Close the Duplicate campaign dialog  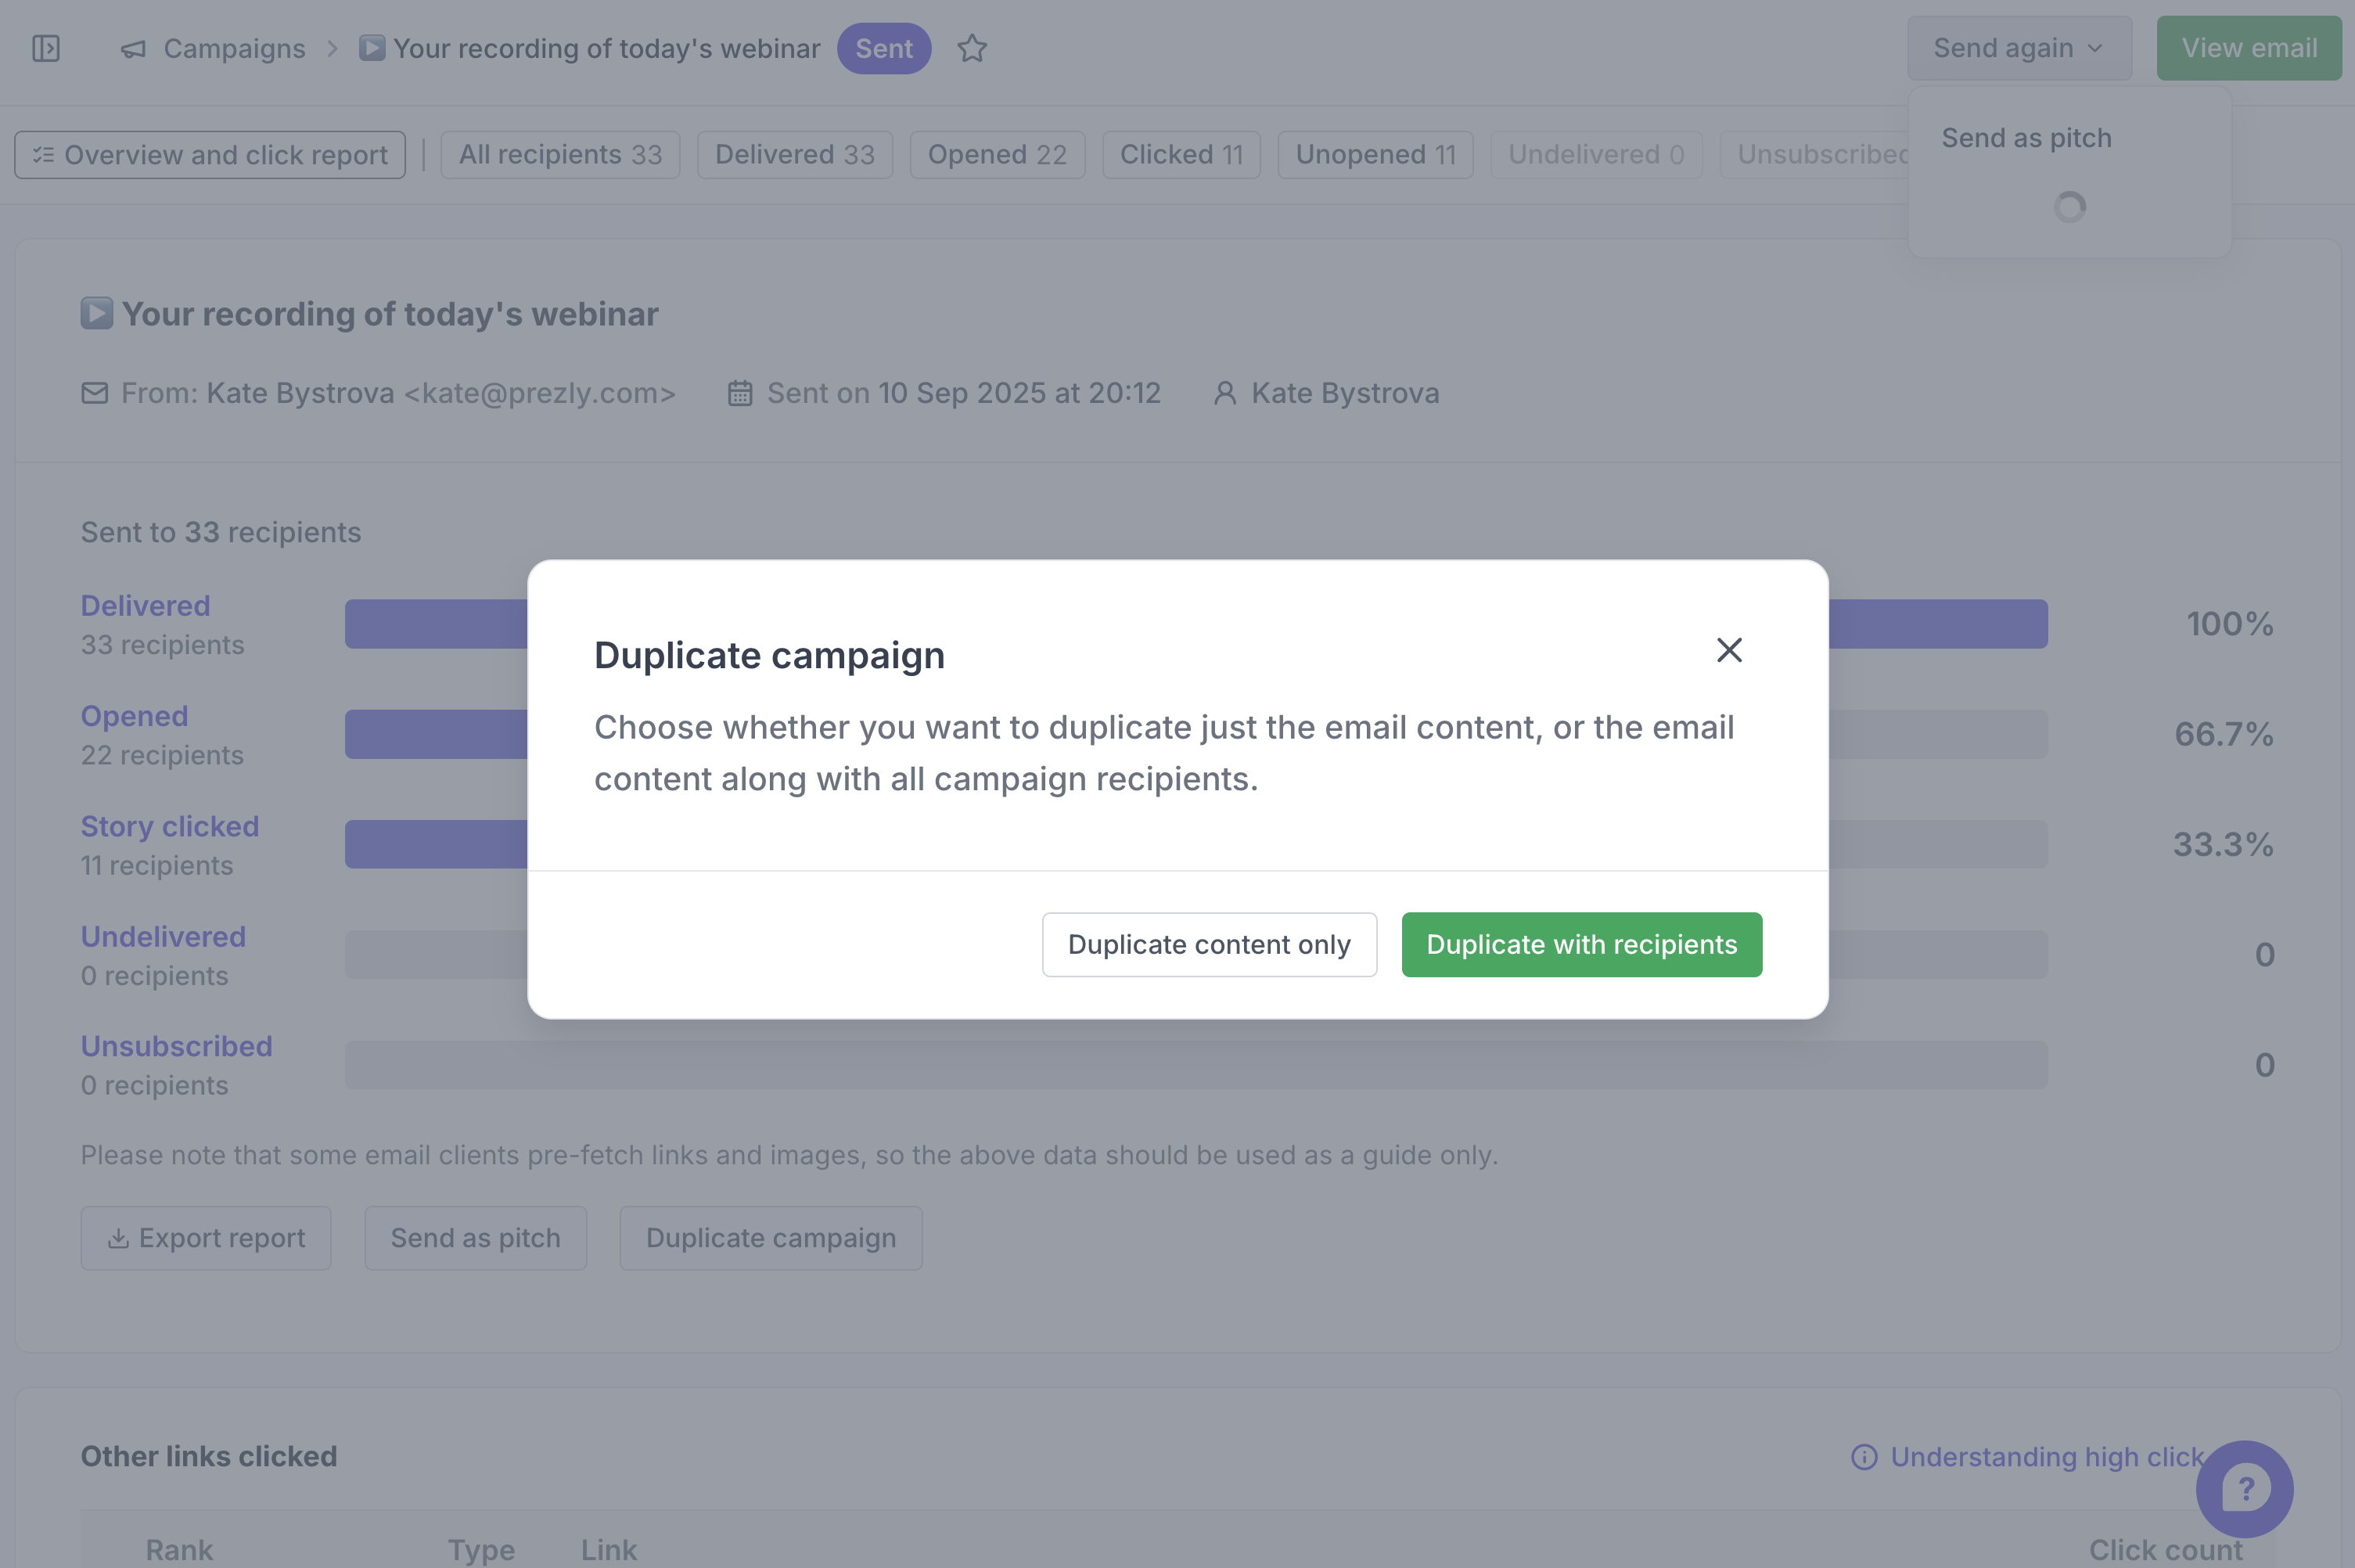1729,650
